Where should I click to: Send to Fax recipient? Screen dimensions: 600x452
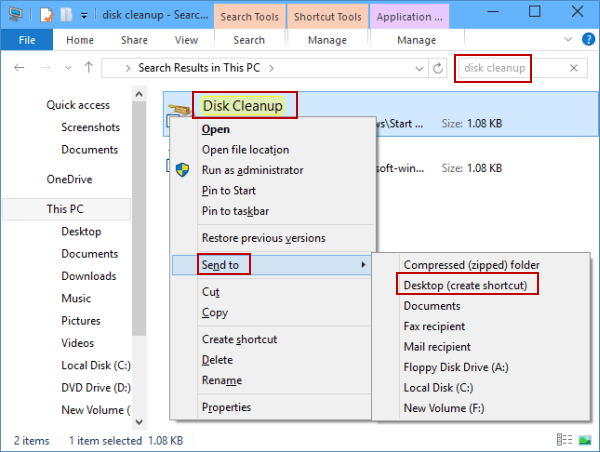pos(481,326)
